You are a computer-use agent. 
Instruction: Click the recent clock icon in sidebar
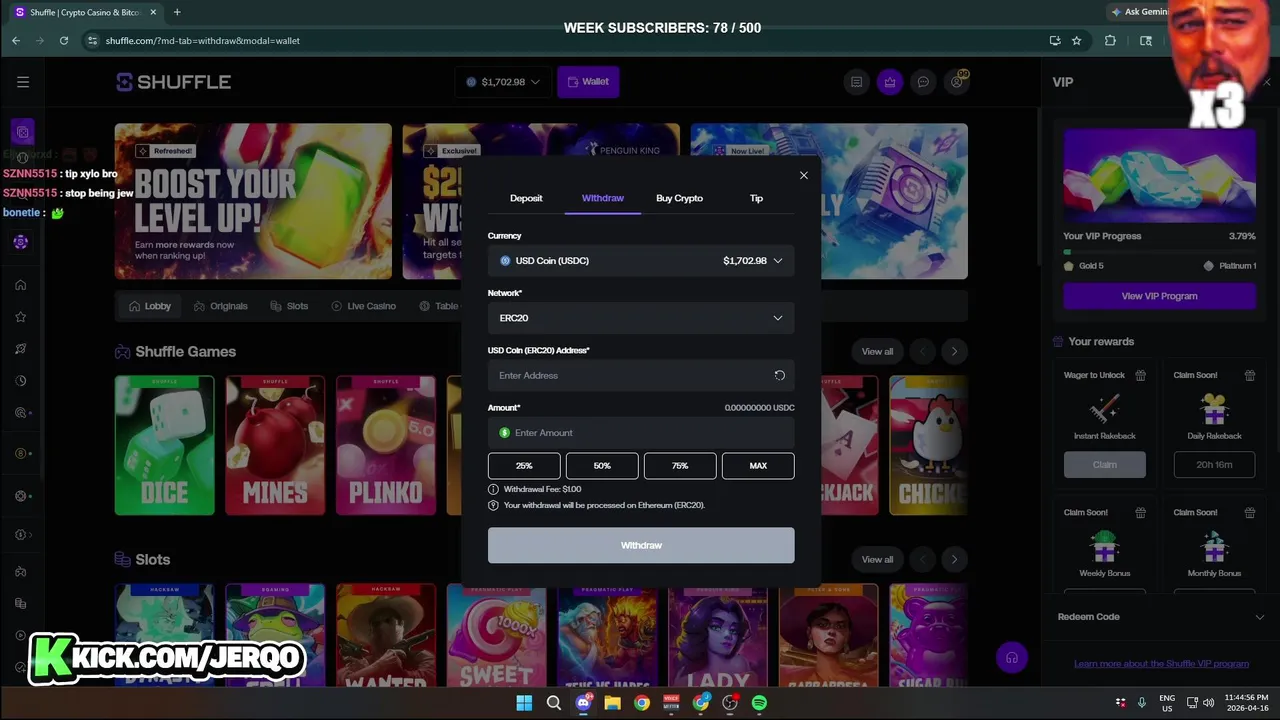click(20, 381)
